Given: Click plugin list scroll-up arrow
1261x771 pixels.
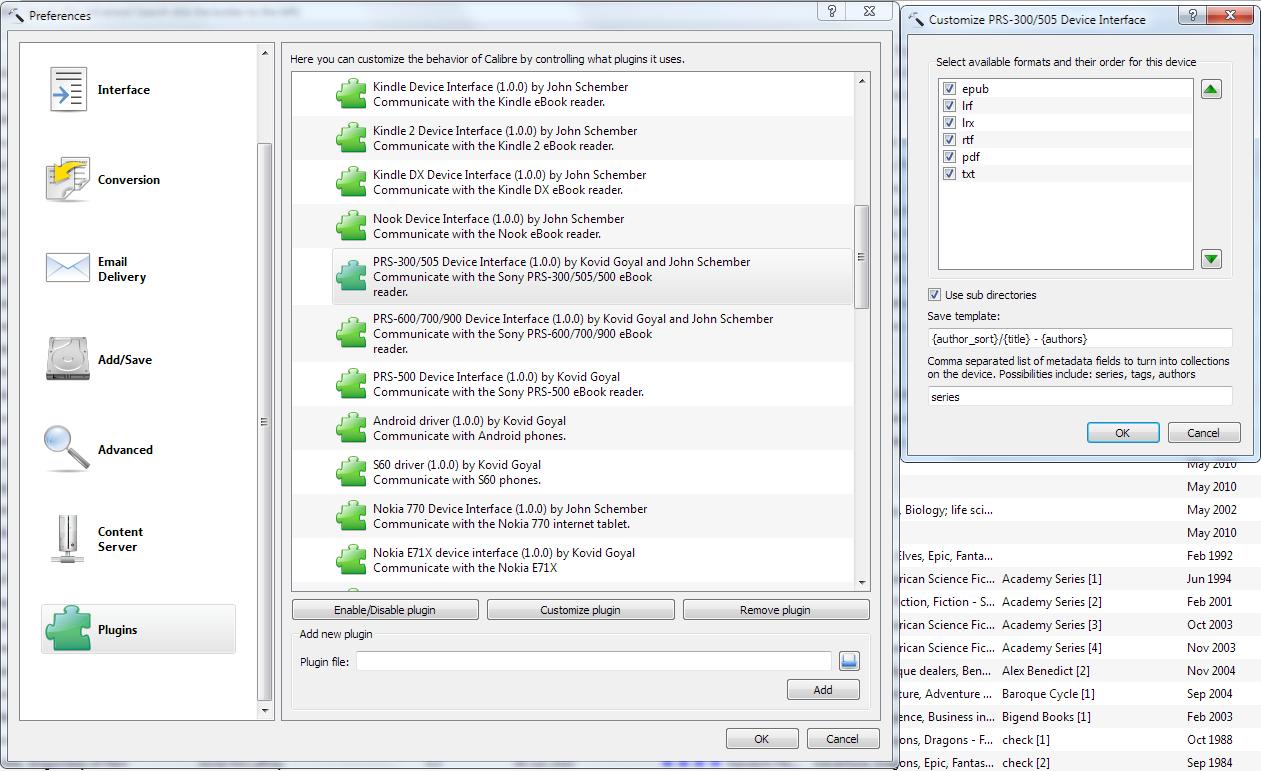Looking at the screenshot, I should click(862, 80).
